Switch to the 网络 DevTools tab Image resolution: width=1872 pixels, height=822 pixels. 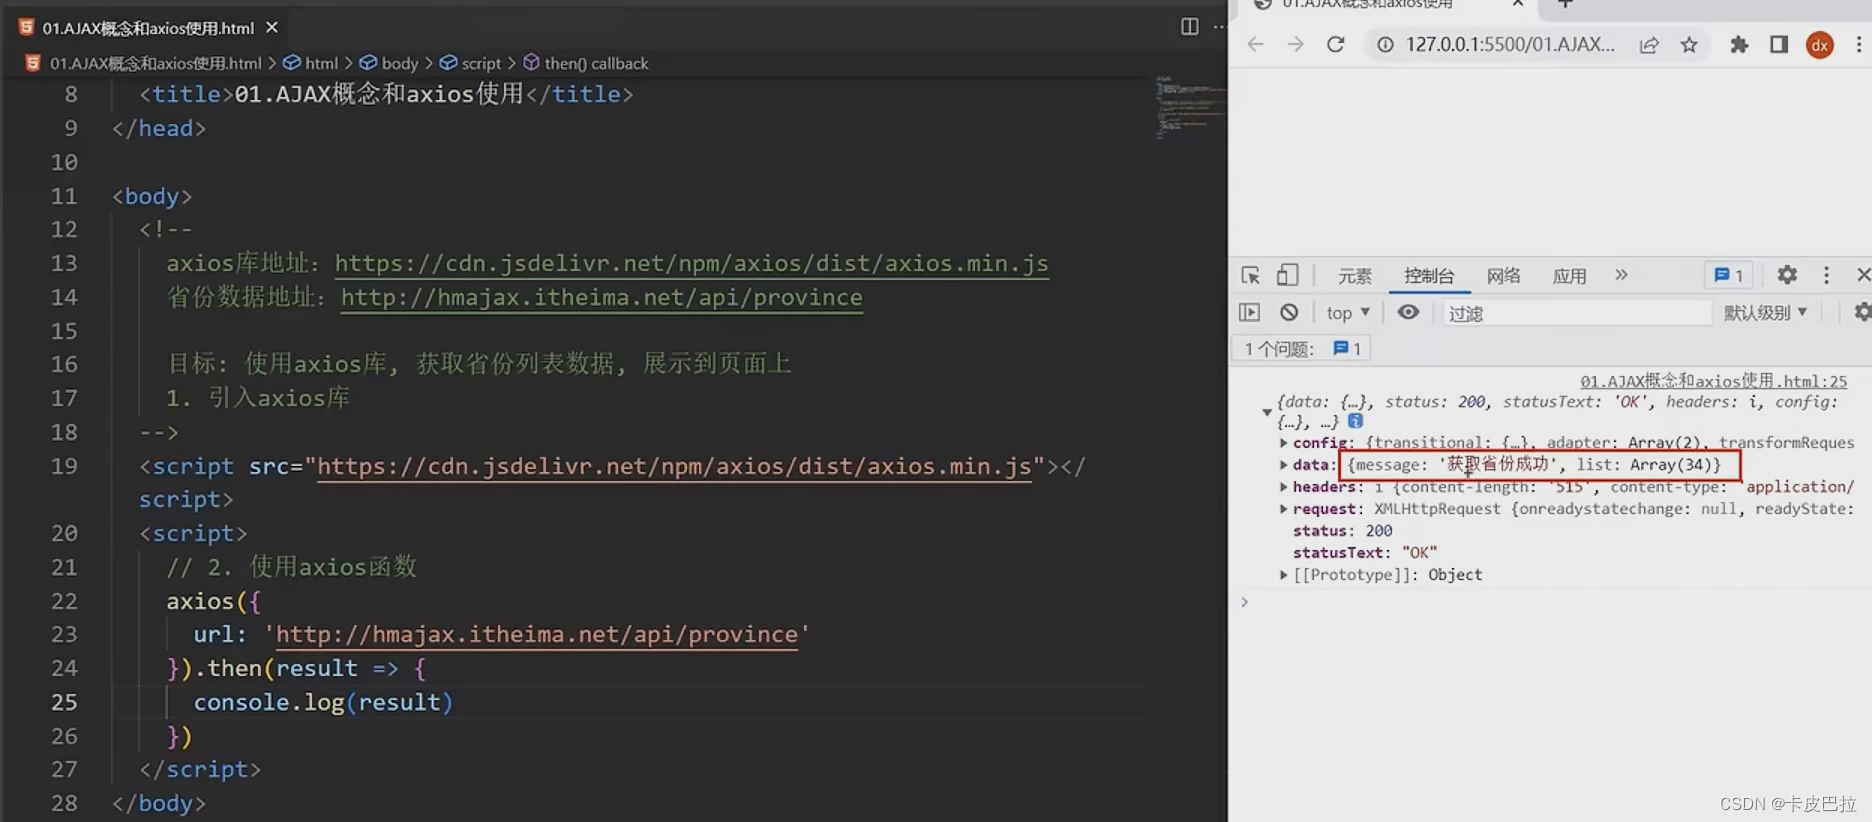tap(1503, 276)
